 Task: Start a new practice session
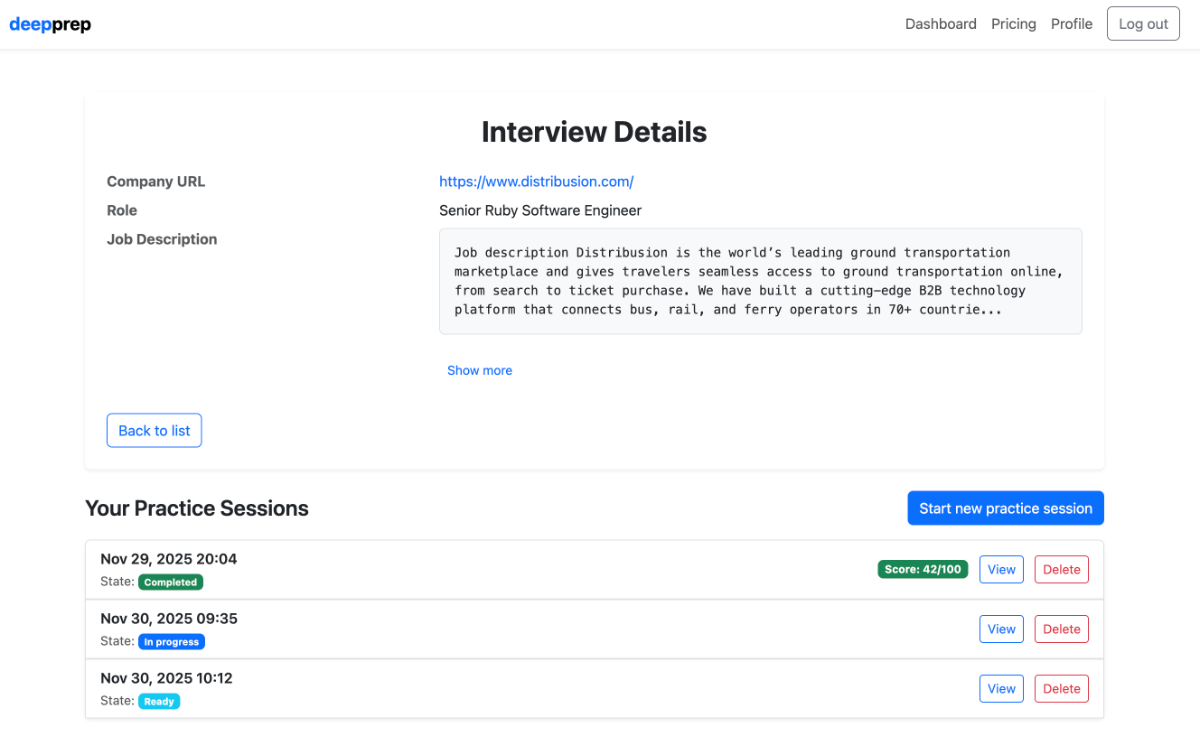1005,508
